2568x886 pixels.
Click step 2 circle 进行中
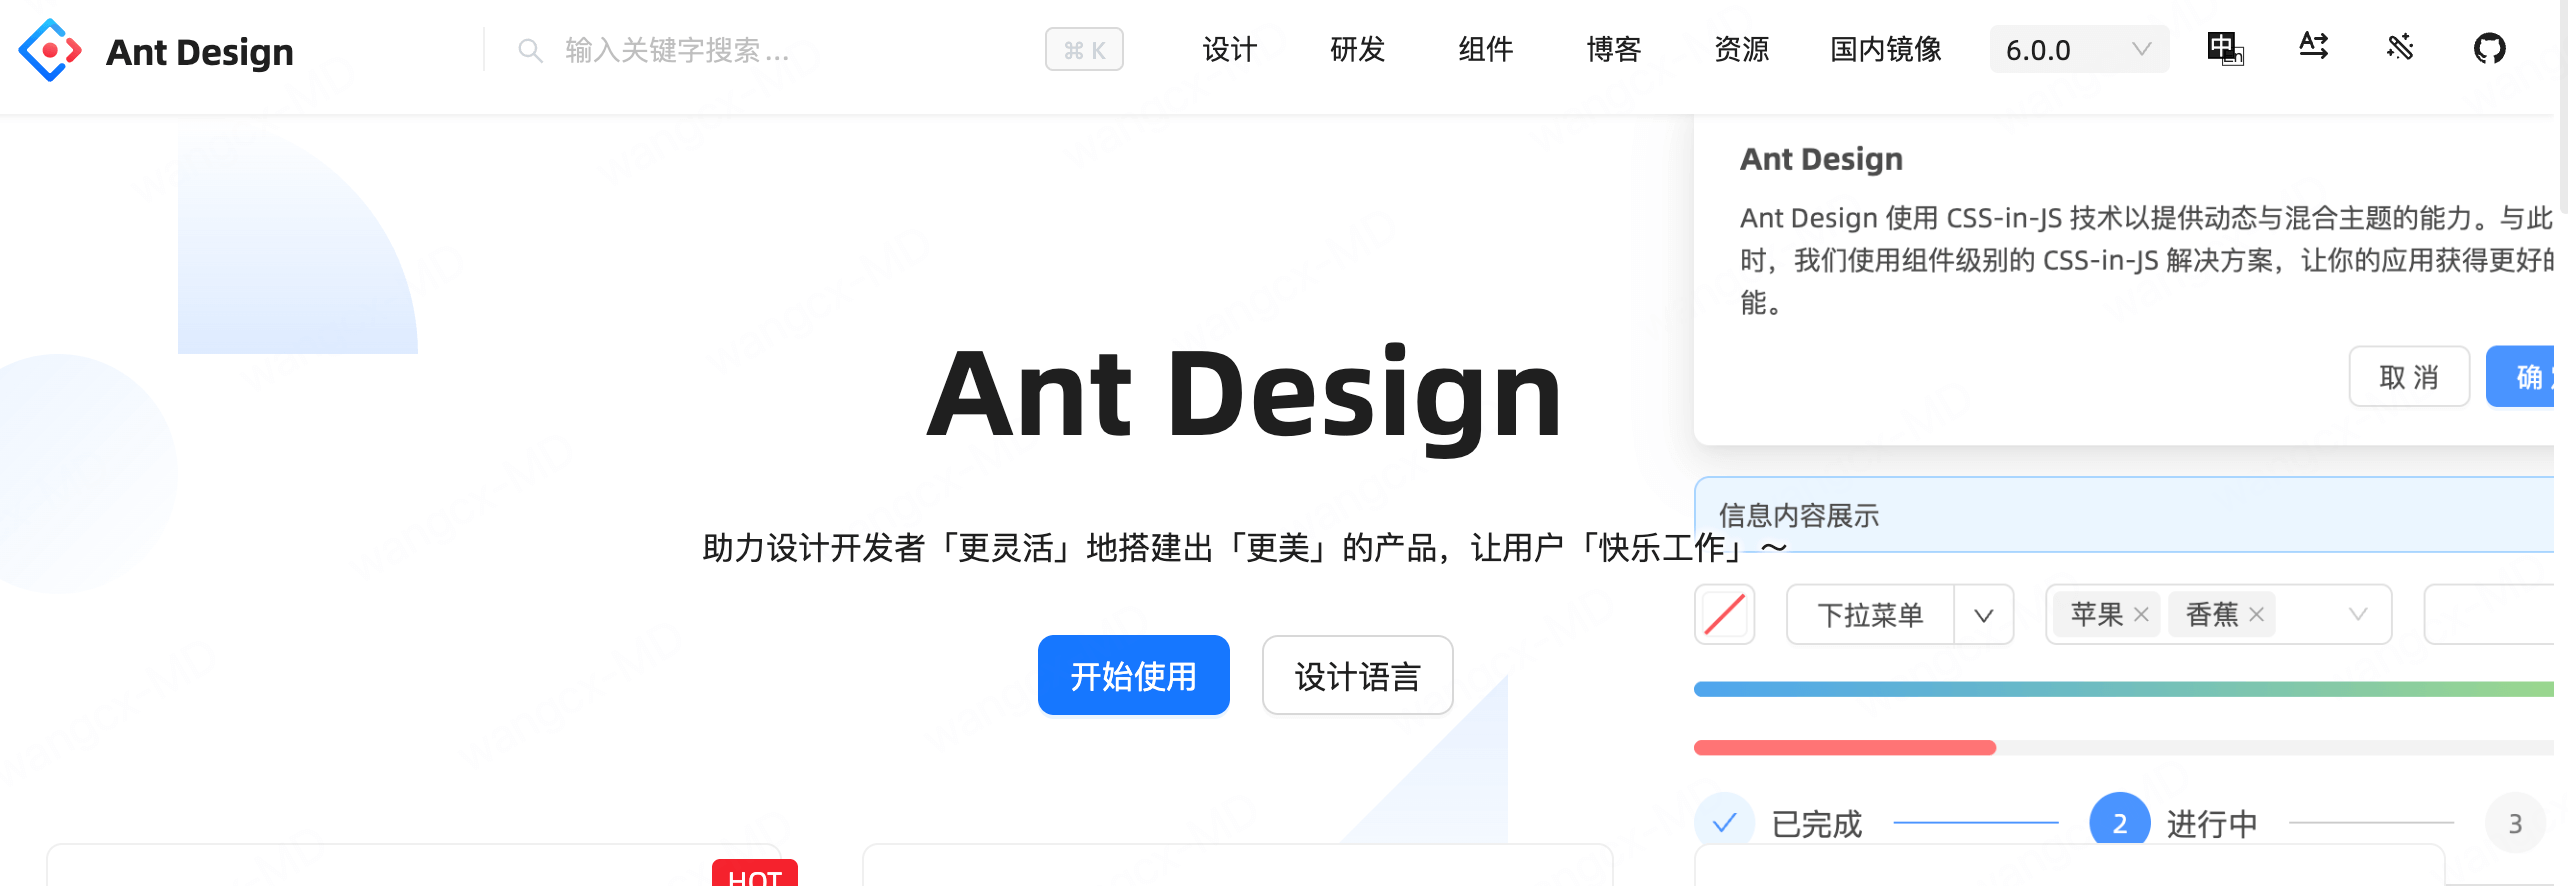point(2119,823)
